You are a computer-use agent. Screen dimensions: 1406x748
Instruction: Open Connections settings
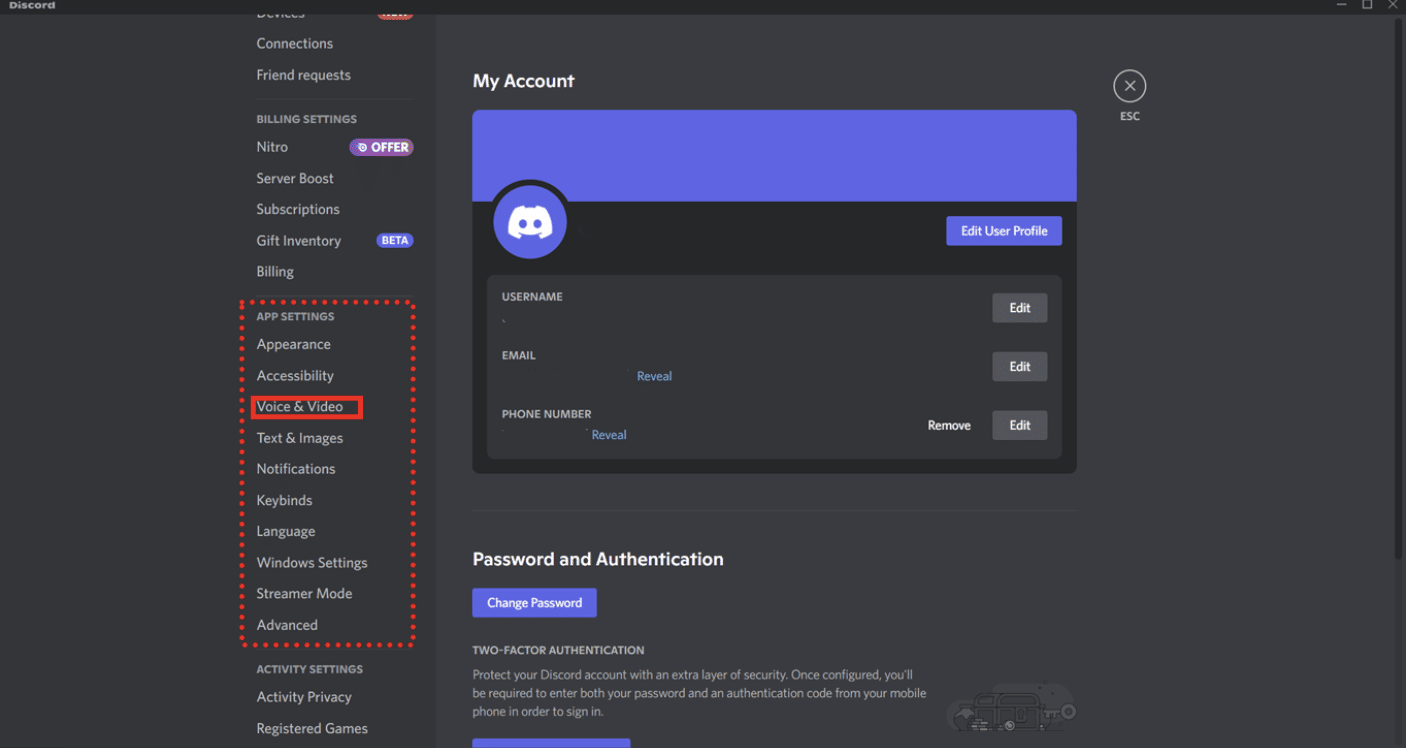point(295,44)
